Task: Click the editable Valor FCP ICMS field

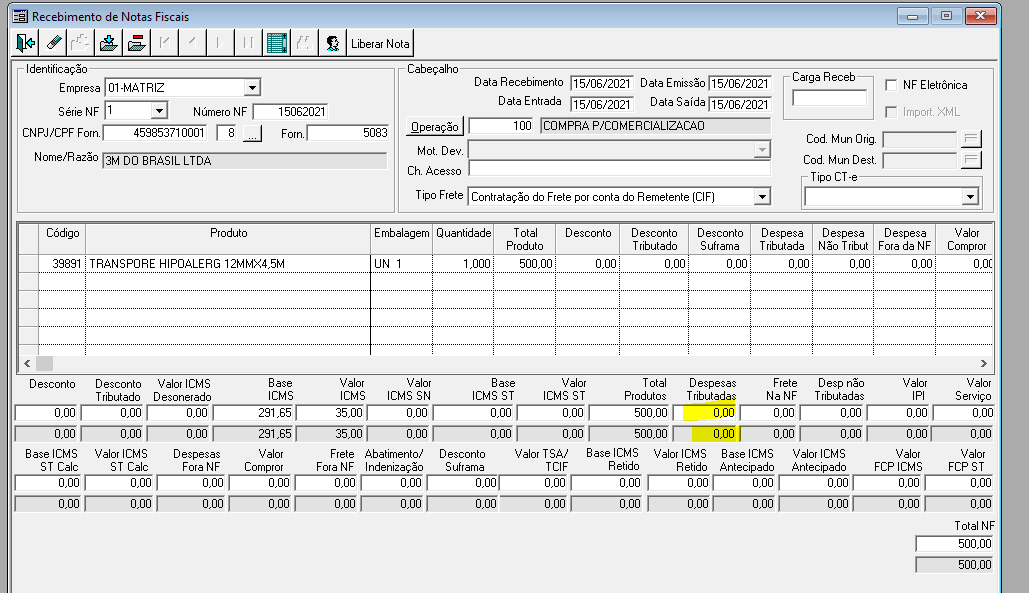Action: tap(888, 483)
